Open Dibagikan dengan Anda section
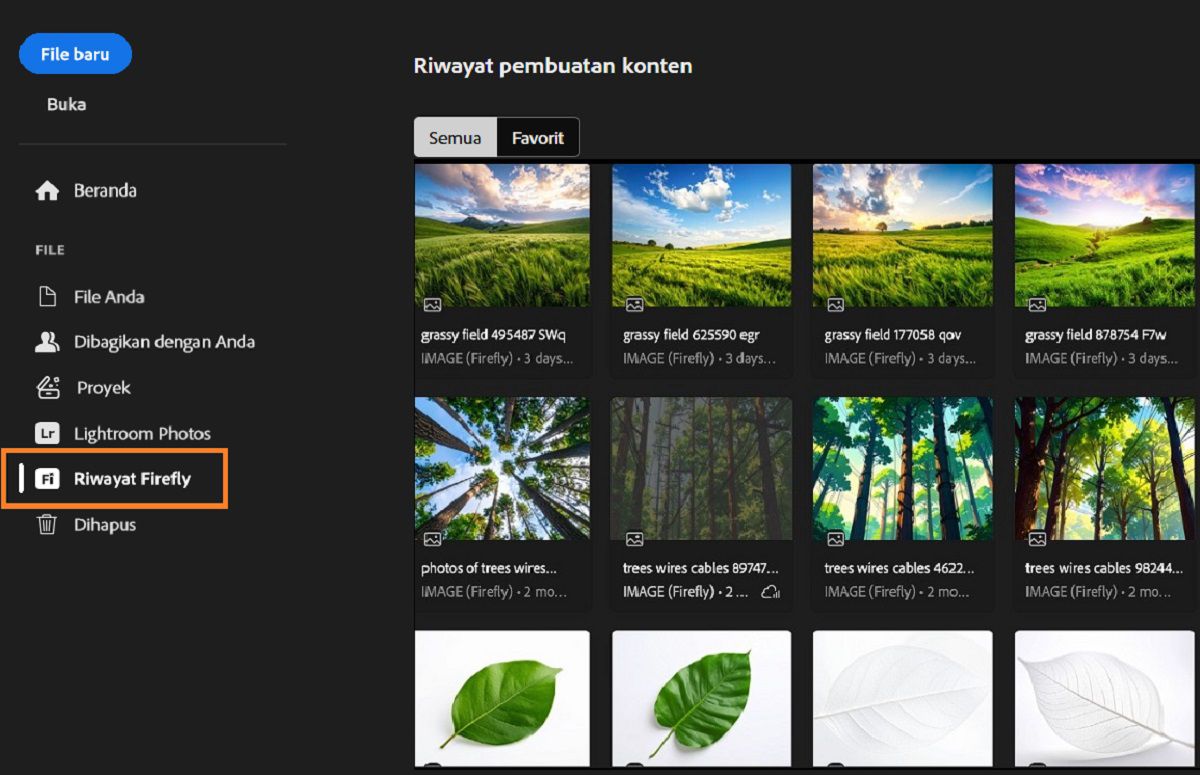1200x775 pixels. (x=164, y=342)
